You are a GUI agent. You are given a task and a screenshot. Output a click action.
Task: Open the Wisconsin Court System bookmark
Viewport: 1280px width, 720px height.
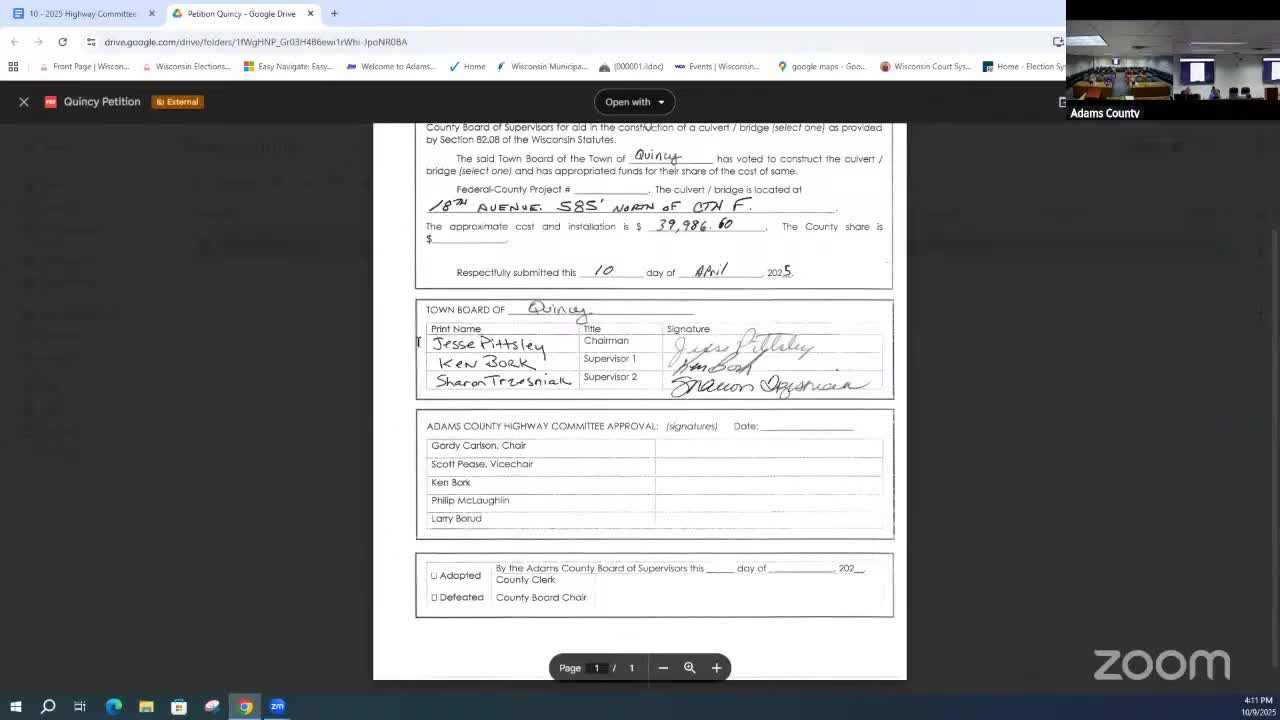pos(925,67)
